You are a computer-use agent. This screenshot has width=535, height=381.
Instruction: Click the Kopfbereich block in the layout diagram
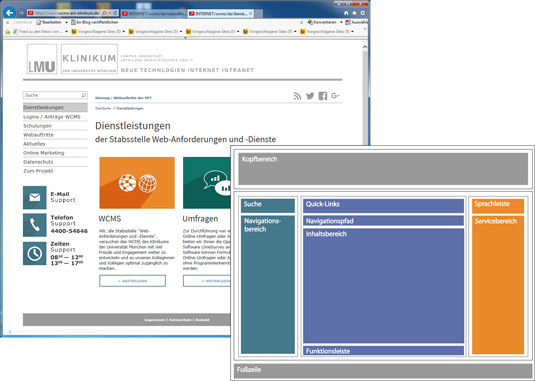(x=383, y=169)
